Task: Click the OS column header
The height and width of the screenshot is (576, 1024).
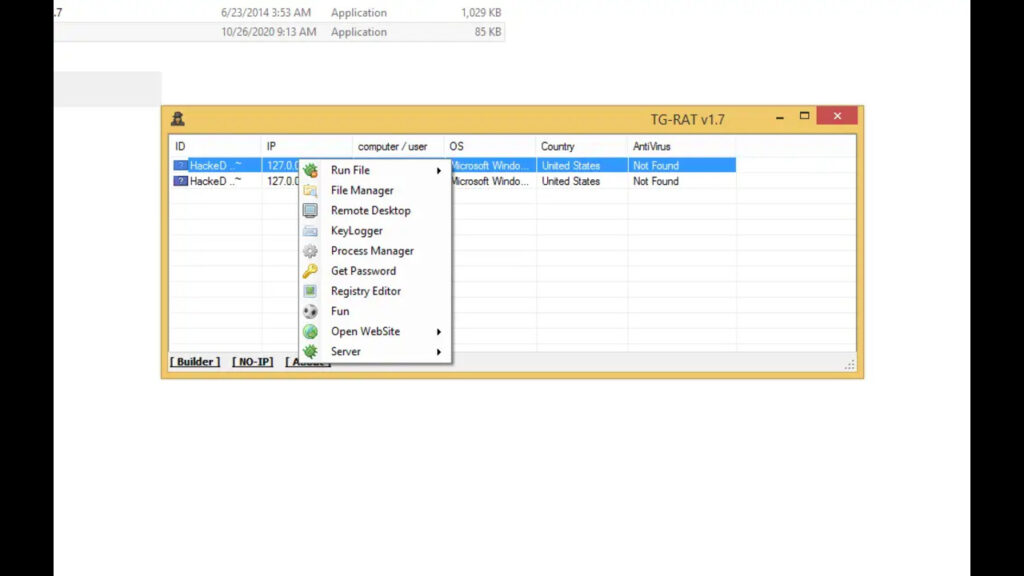Action: point(489,146)
